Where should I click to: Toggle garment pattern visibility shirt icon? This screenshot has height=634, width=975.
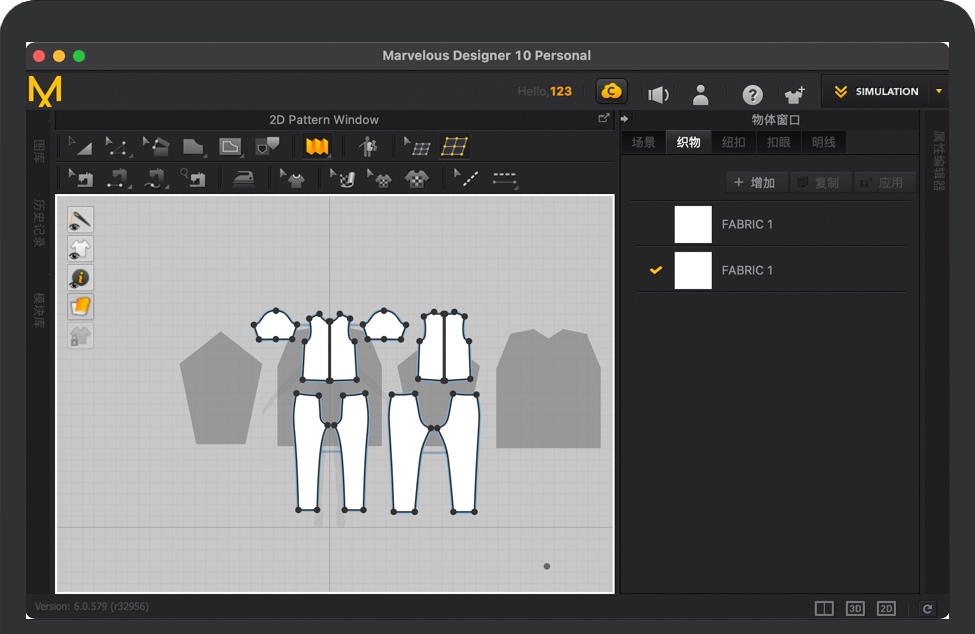click(80, 249)
